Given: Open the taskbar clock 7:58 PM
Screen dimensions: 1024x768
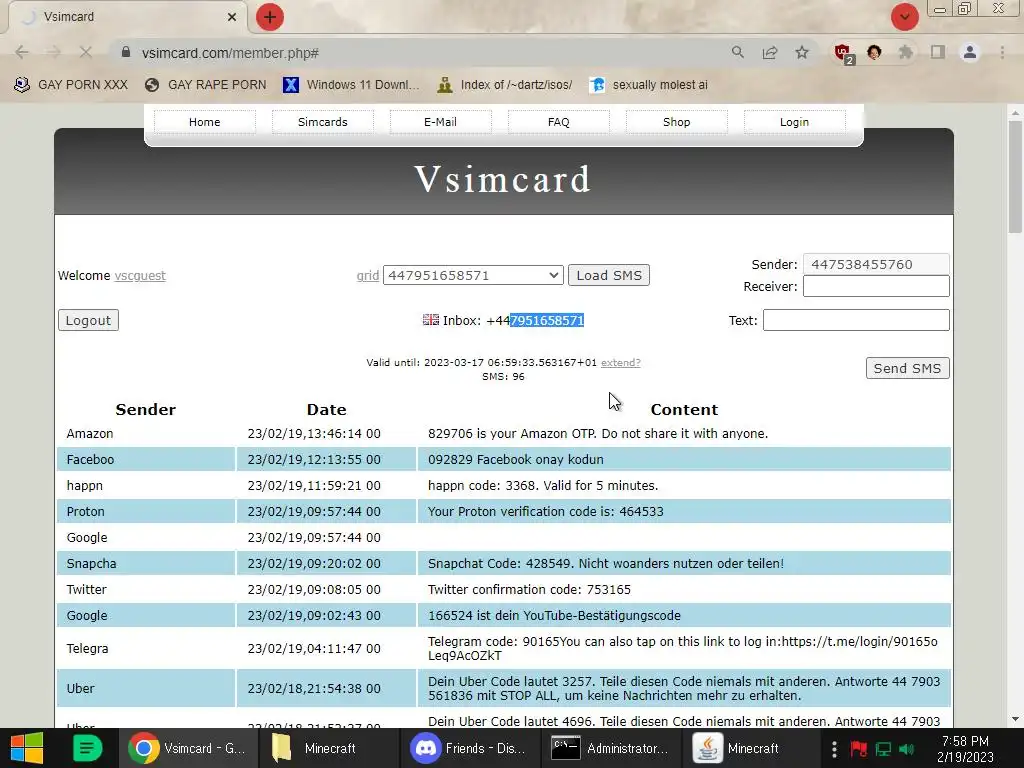Looking at the screenshot, I should tap(965, 748).
